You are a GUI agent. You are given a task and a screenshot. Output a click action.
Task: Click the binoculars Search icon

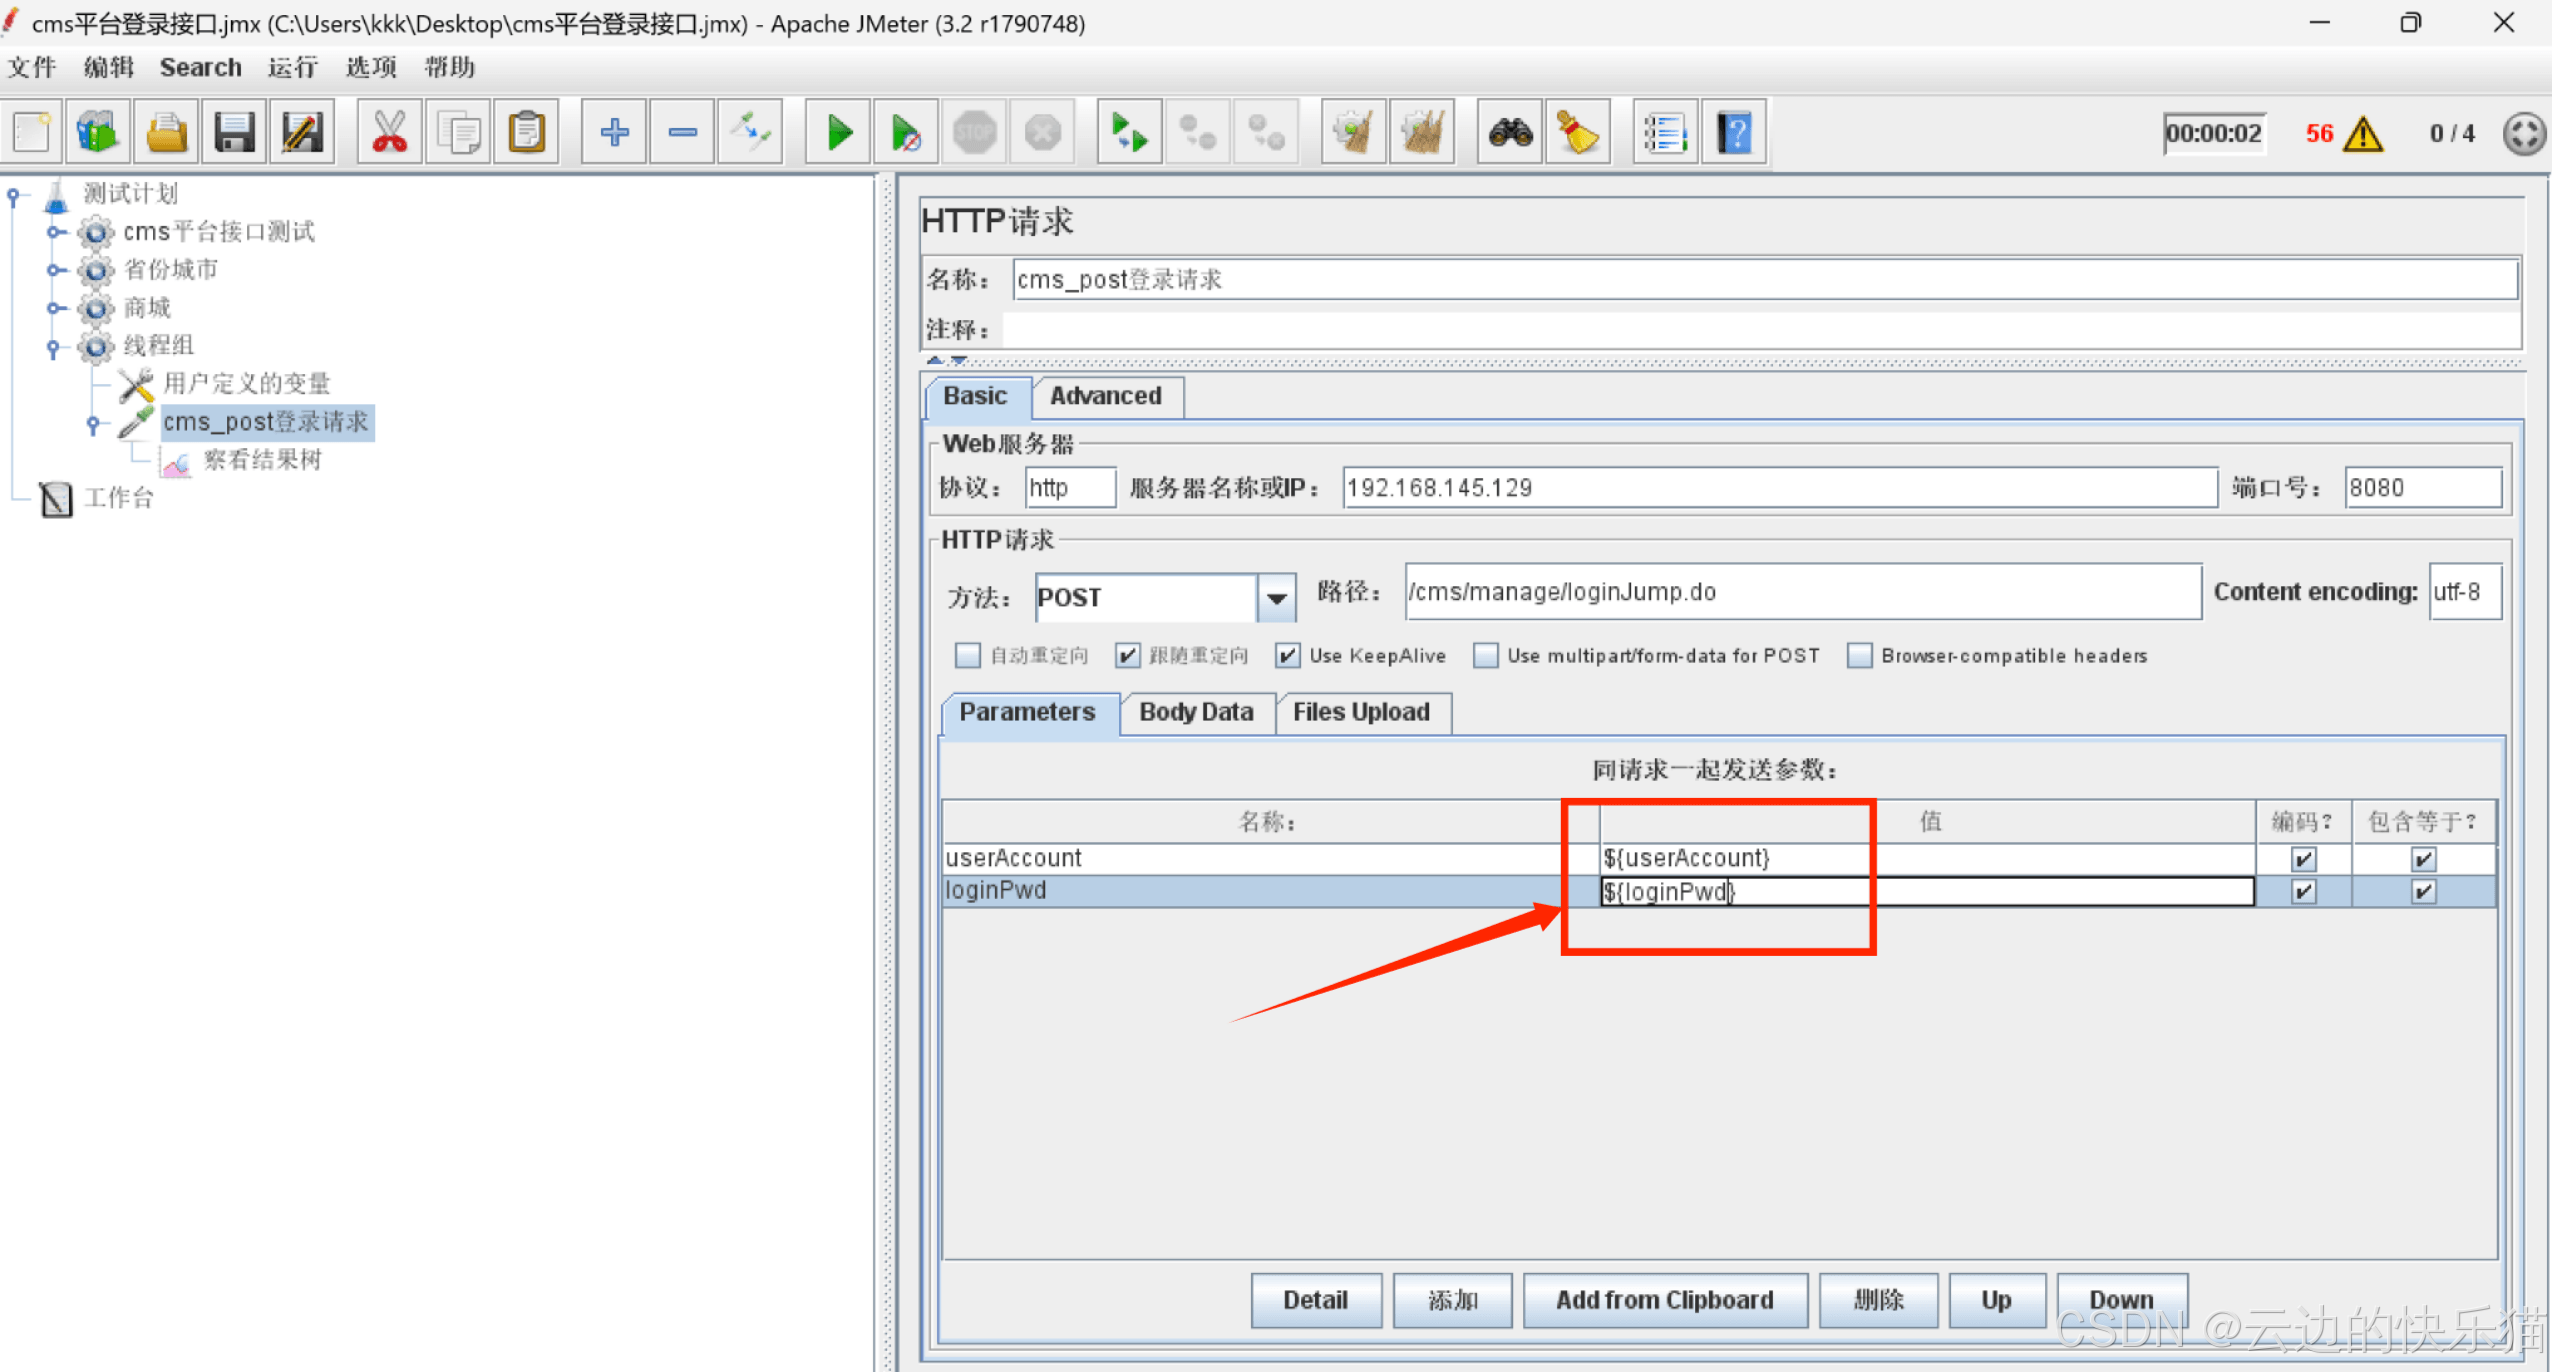(x=1510, y=133)
